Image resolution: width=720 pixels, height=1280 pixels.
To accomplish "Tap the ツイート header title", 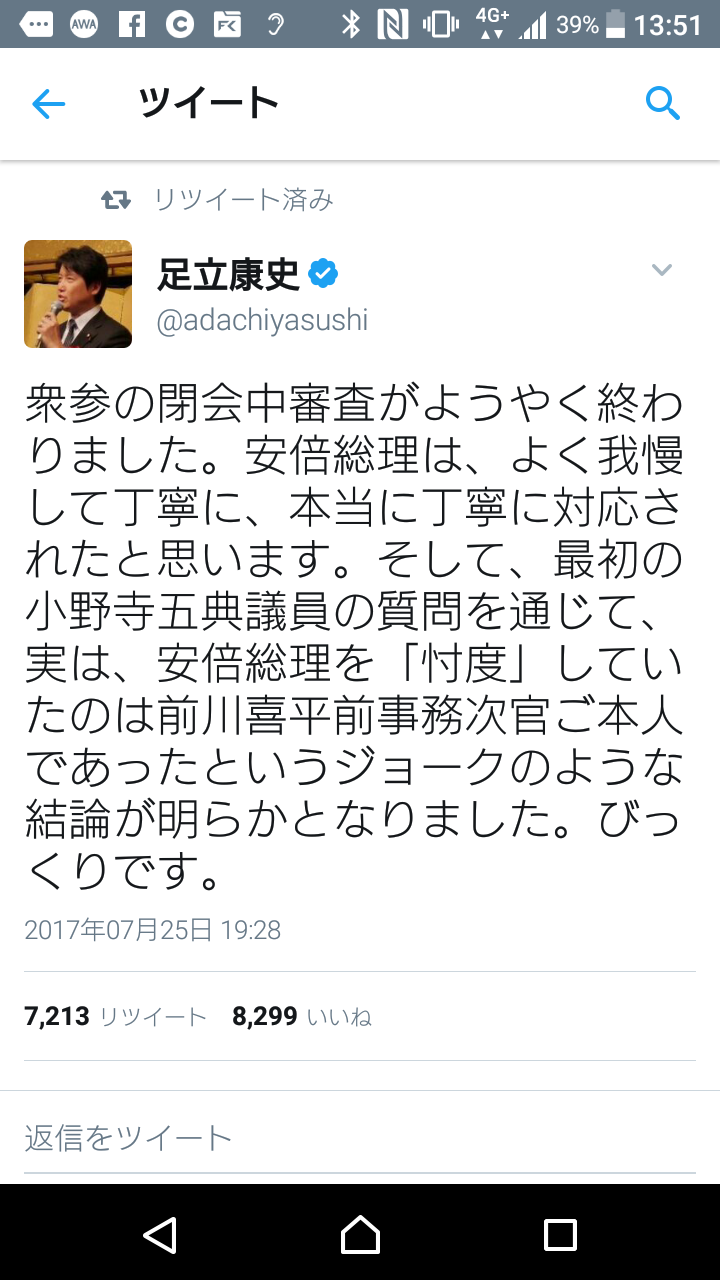I will pos(208,103).
